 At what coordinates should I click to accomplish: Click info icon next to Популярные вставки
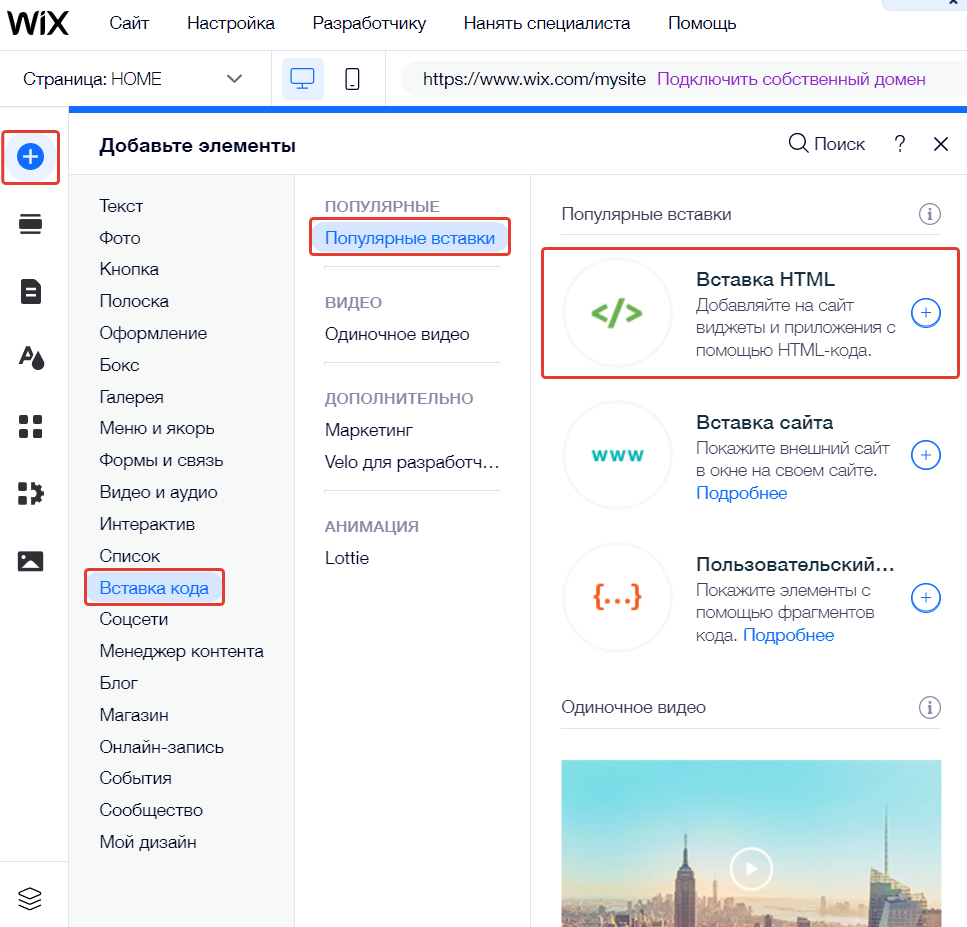929,214
